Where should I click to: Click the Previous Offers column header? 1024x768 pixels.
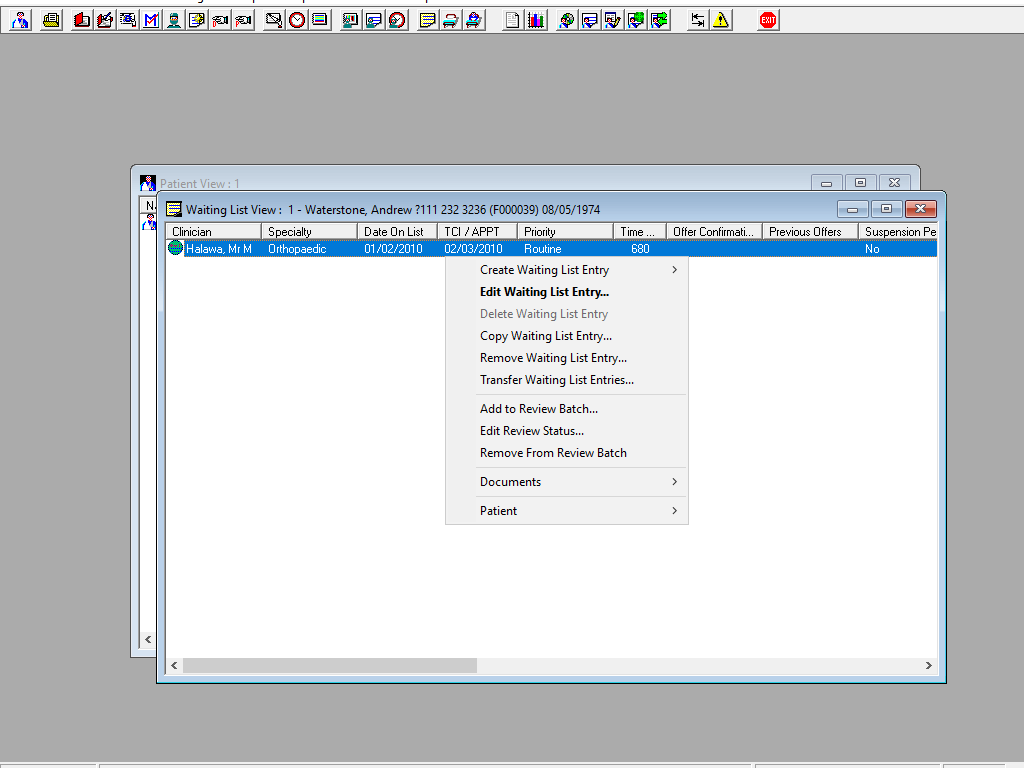coord(810,232)
